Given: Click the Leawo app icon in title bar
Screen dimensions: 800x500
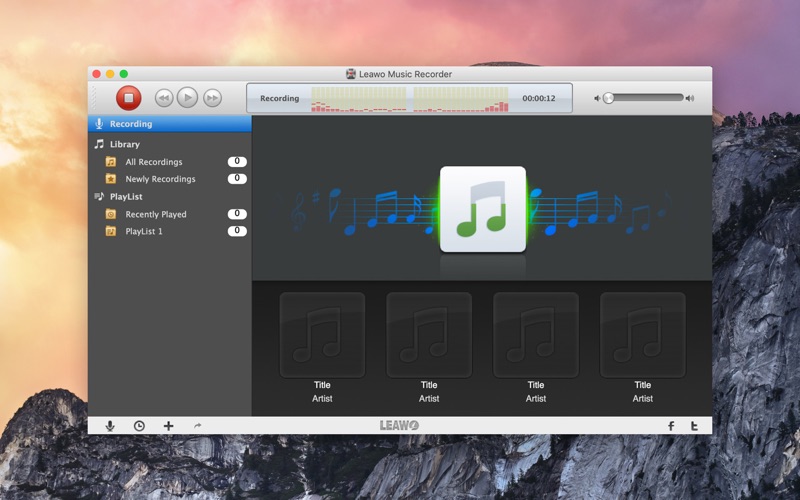Looking at the screenshot, I should pos(351,74).
